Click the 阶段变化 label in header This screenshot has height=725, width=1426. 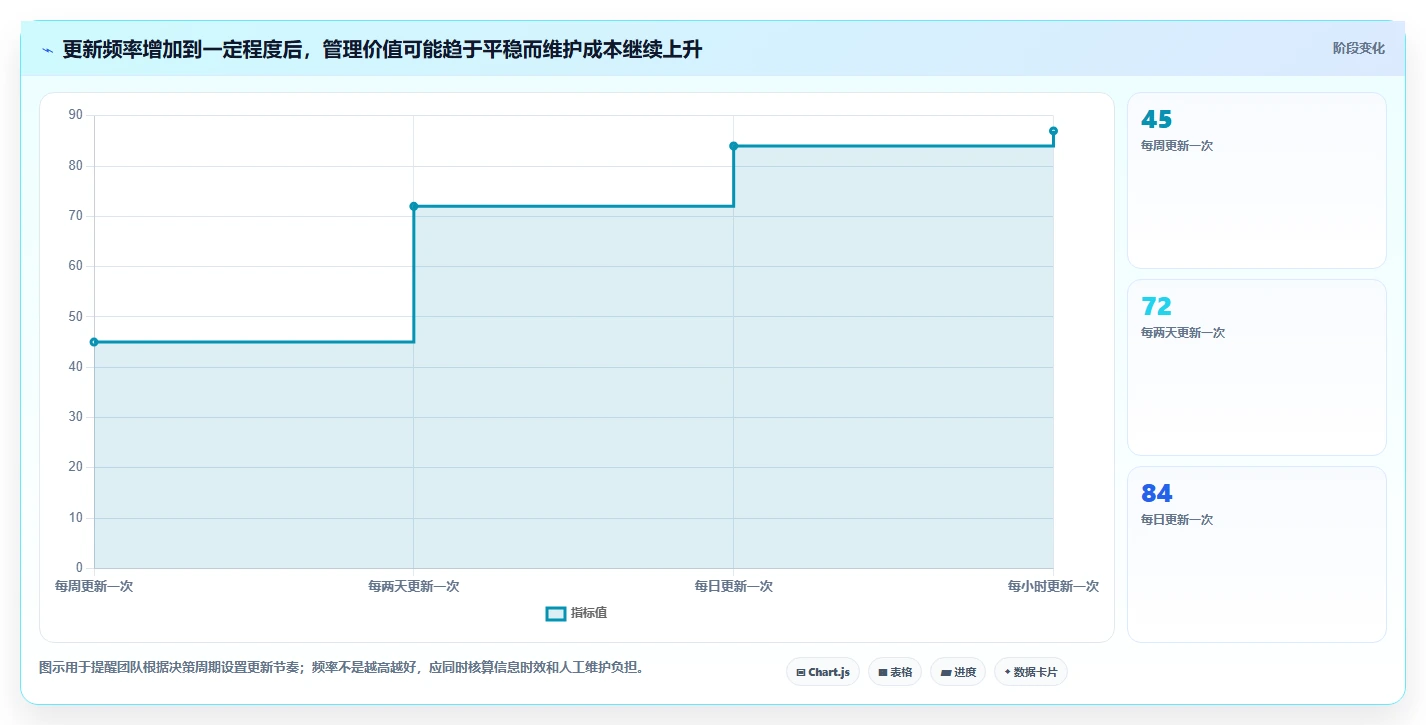[1359, 48]
